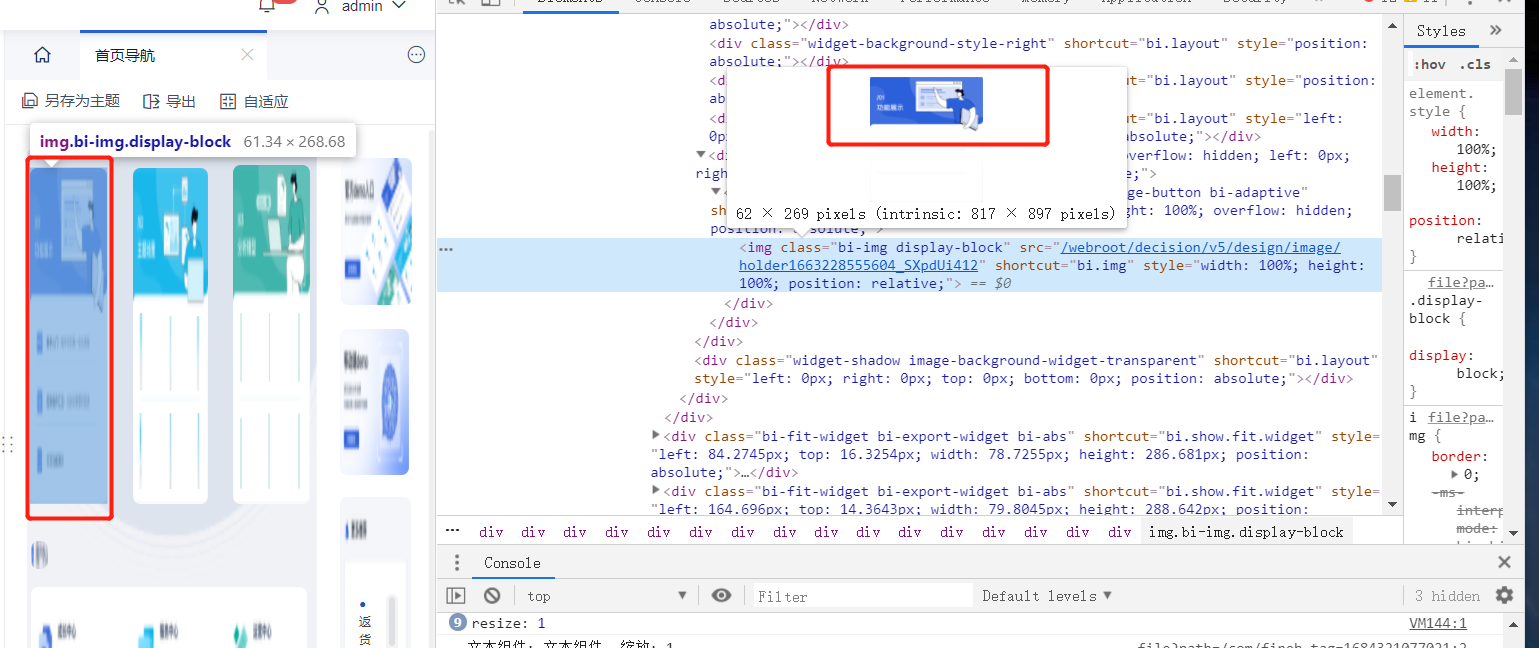Focus the console Filter input
This screenshot has width=1539, height=648.
point(862,596)
